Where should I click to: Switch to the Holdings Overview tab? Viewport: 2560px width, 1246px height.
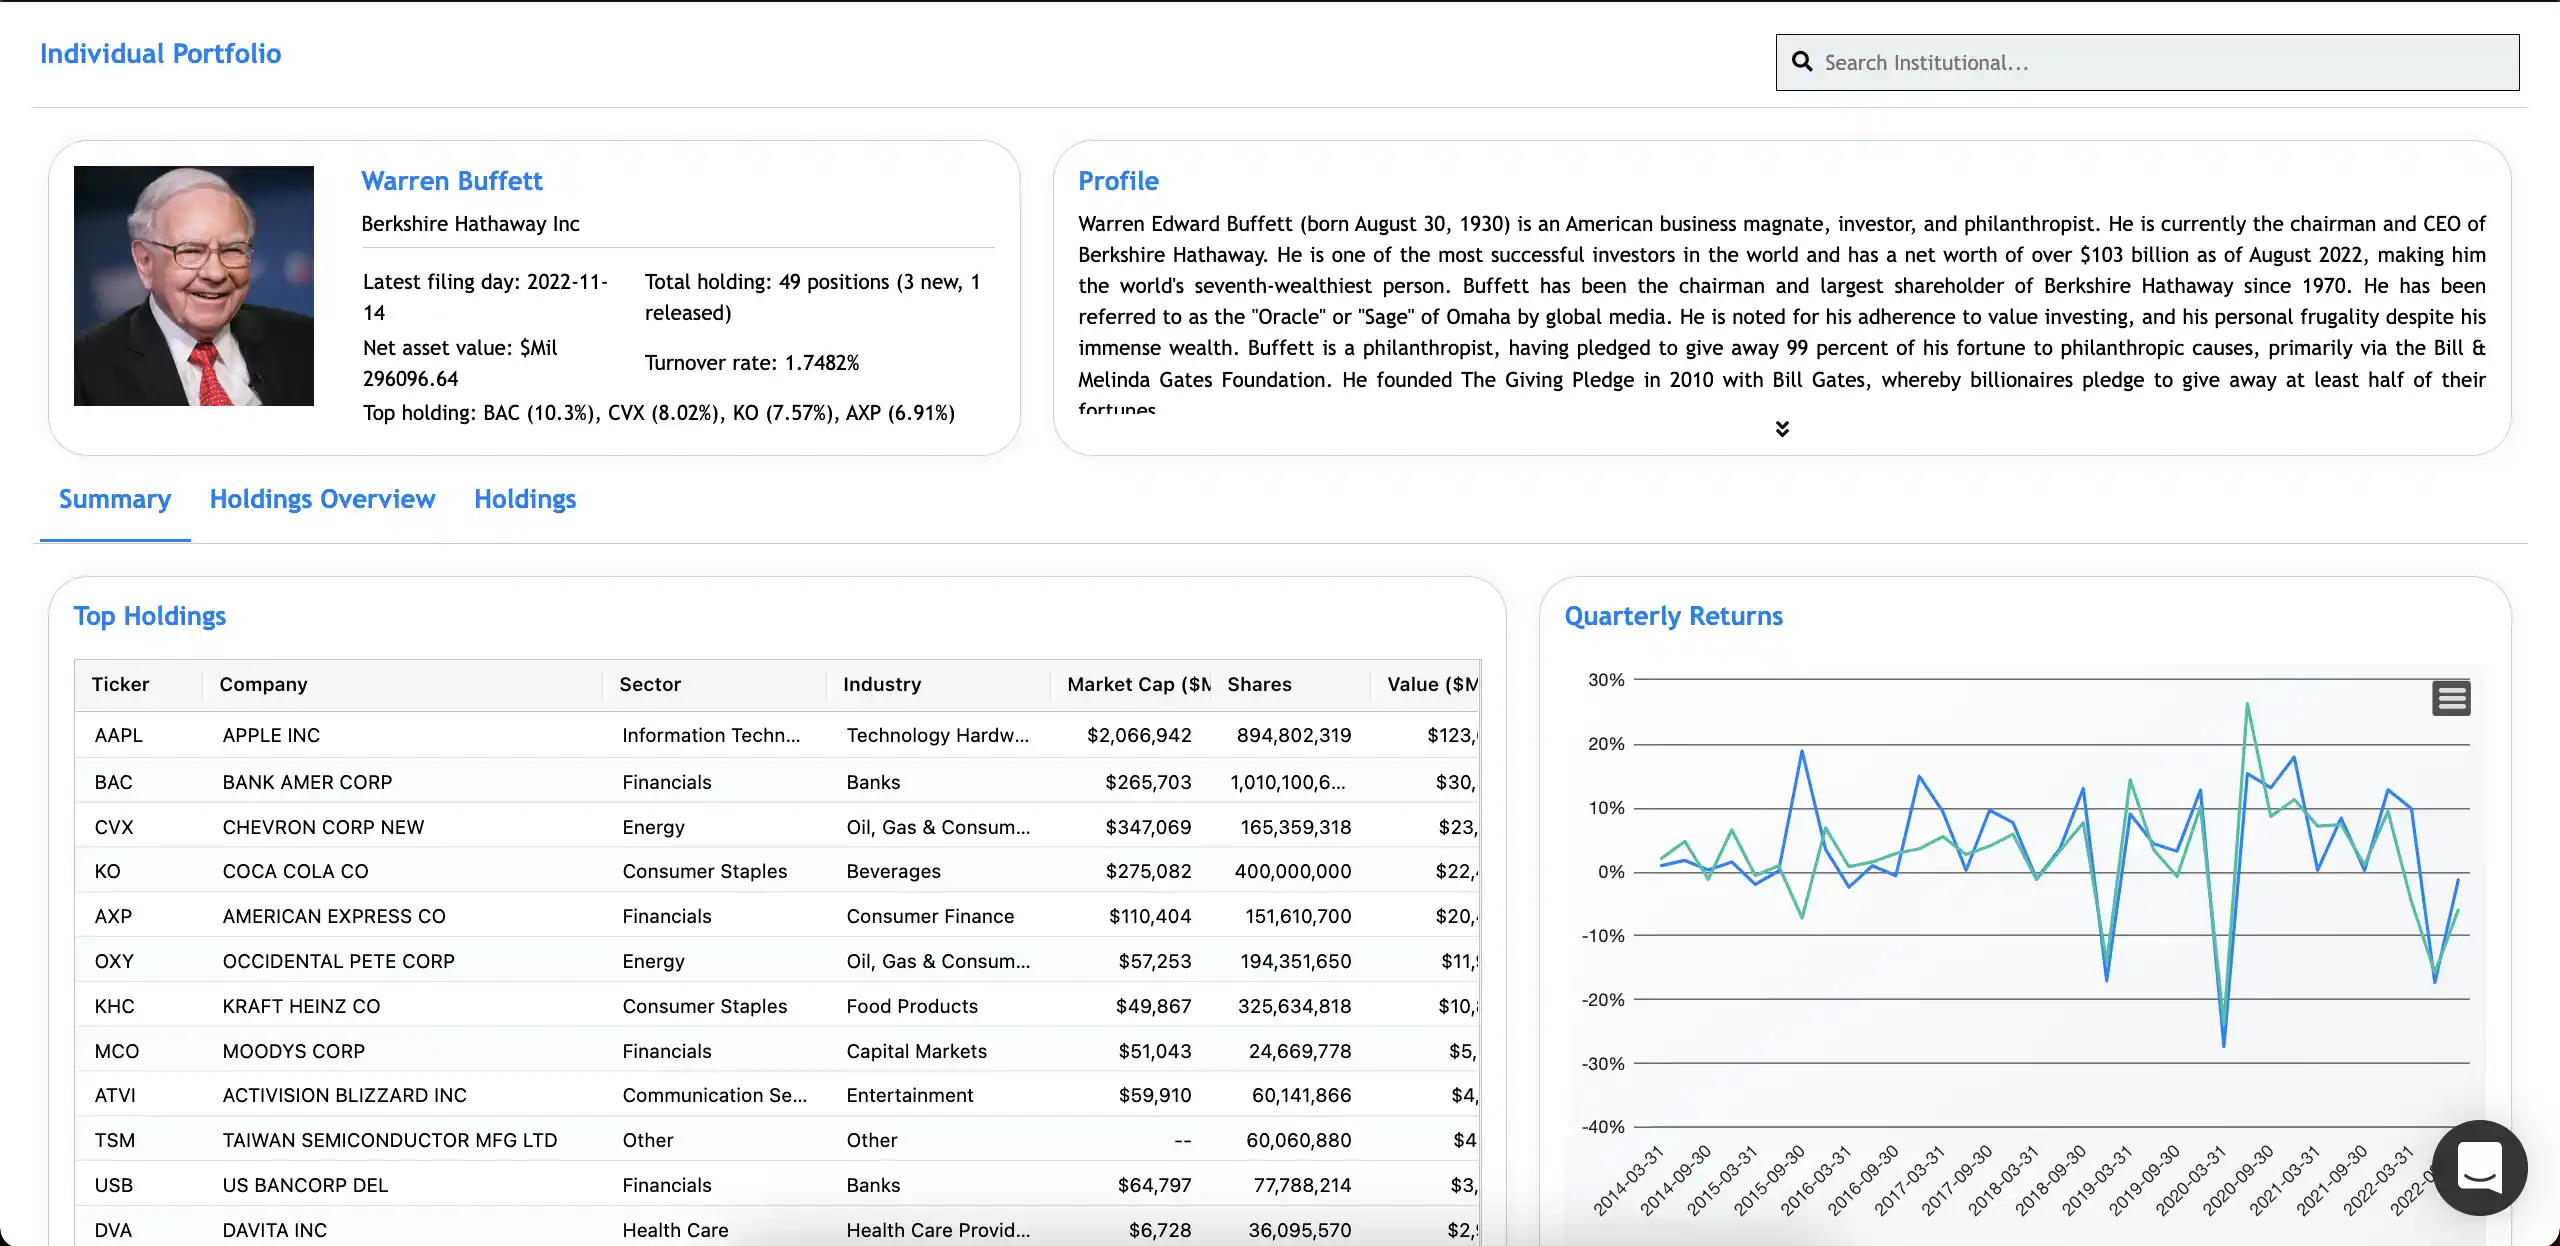click(321, 499)
